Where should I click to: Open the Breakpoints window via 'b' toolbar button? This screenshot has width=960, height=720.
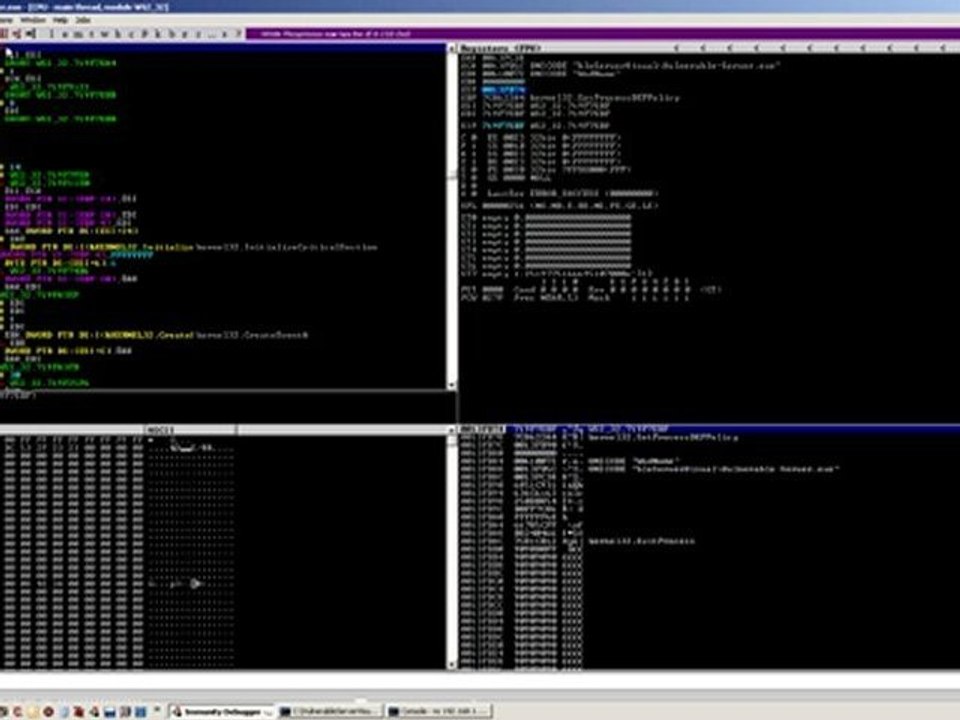[x=171, y=34]
